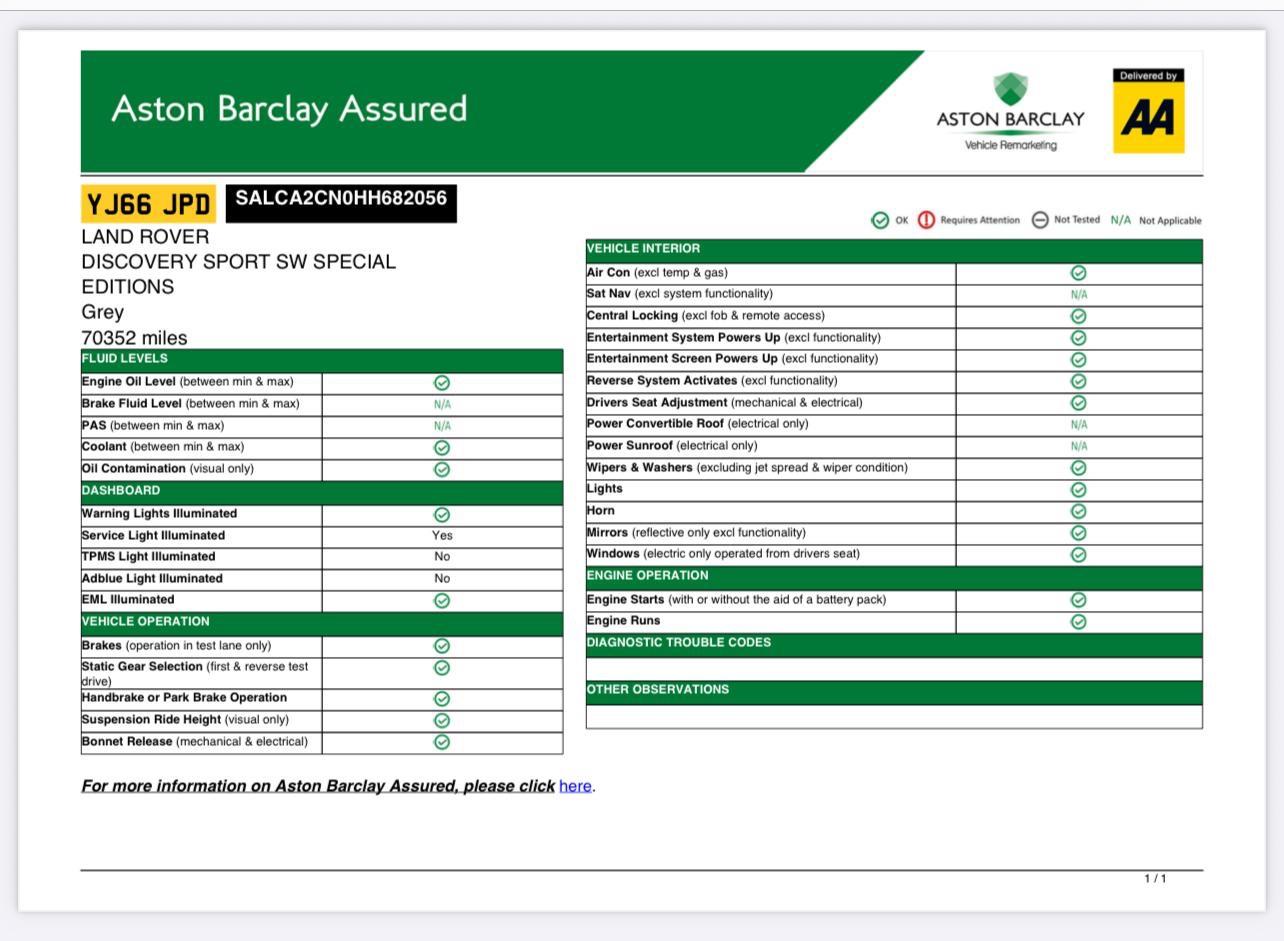Viewport: 1284px width, 941px height.
Task: Click the OTHER OBSERVATIONS header
Action: coord(894,691)
